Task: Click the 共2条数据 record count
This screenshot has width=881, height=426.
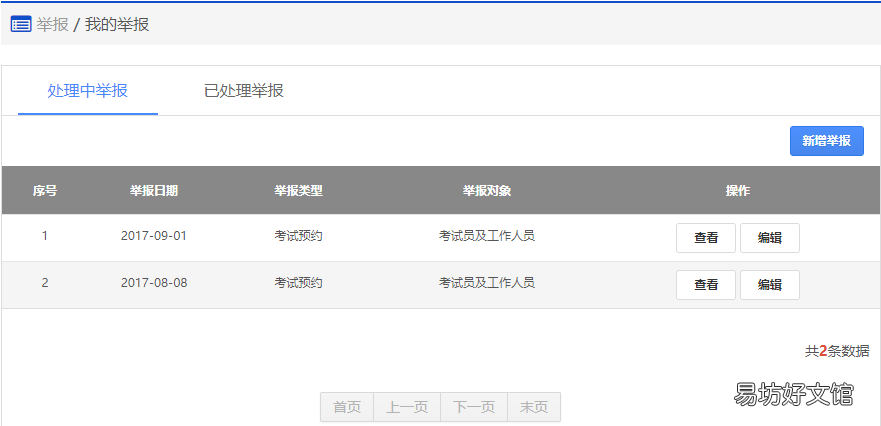Action: click(837, 352)
